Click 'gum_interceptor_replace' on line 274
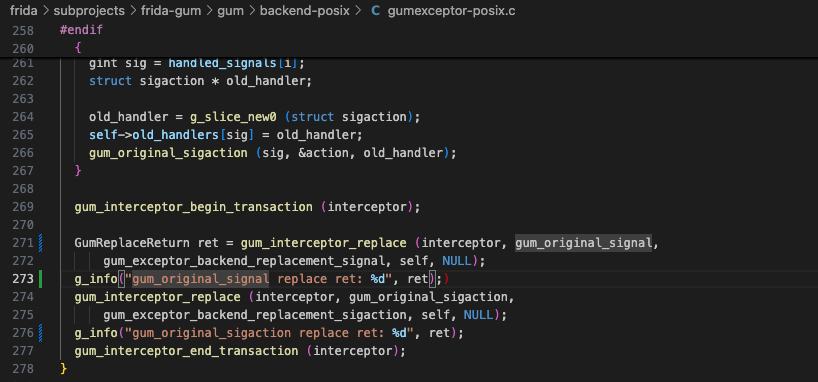Screen dimensions: 818x382 pyautogui.click(x=157, y=297)
